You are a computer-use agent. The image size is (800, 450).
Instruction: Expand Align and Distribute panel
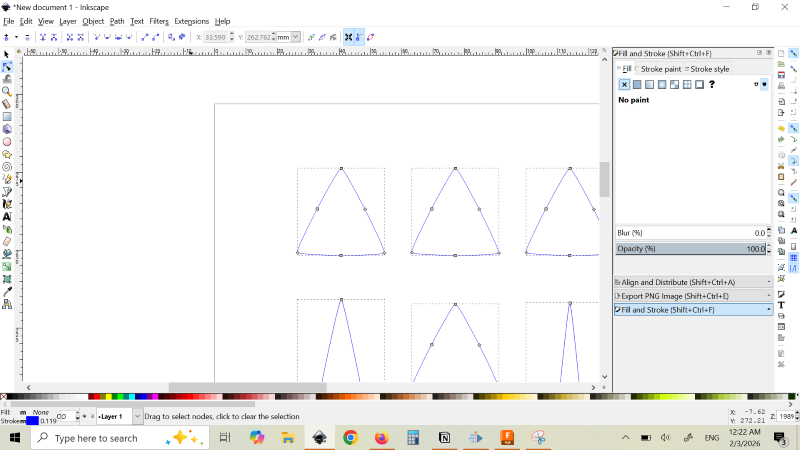(693, 282)
